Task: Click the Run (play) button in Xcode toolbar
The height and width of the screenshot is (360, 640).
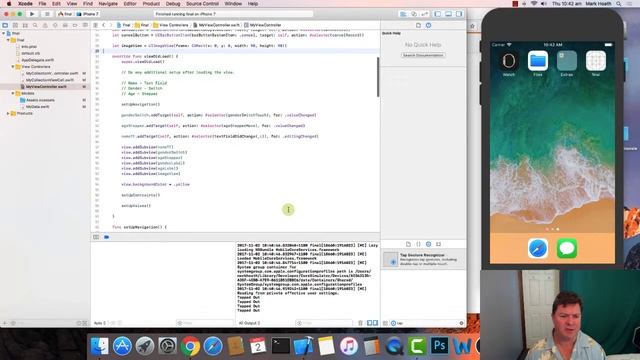Action: click(32, 14)
